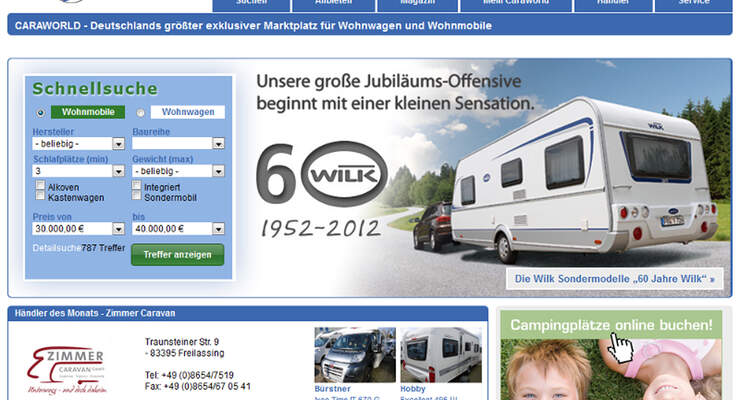Open the Magazin navigation tab
This screenshot has height=400, width=740.
tap(418, 4)
